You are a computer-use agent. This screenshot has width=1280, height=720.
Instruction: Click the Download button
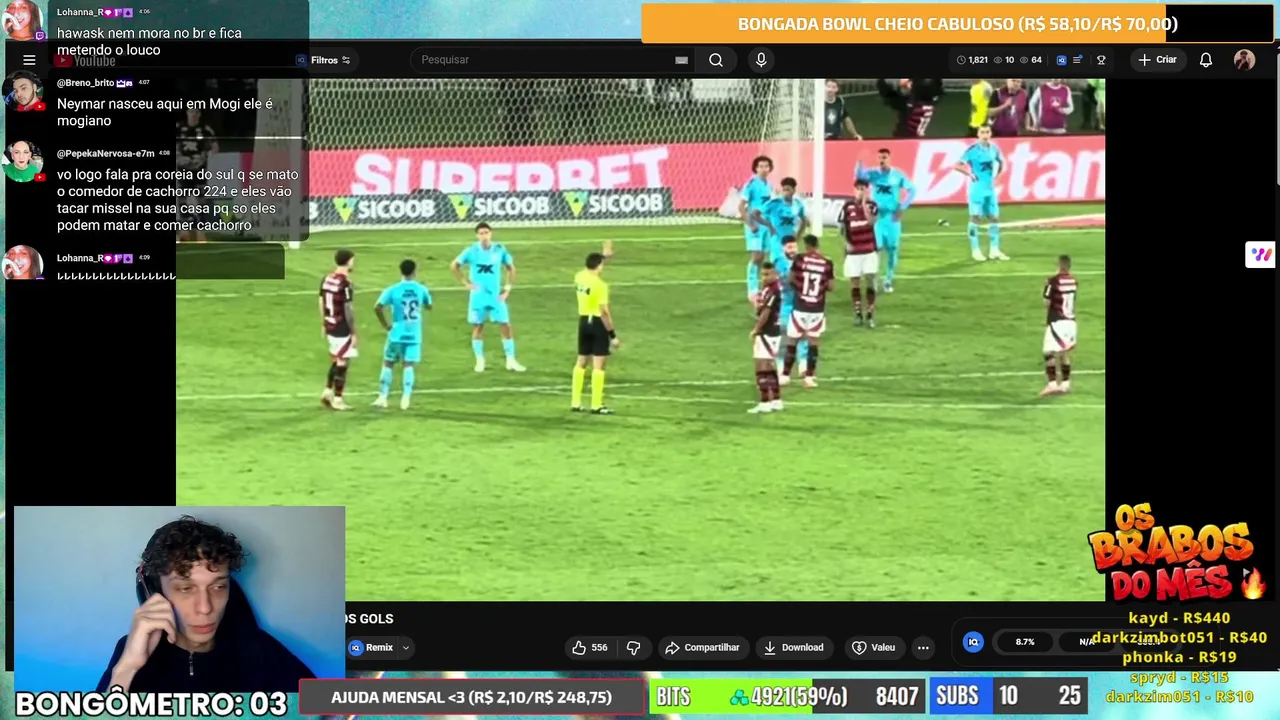click(793, 647)
